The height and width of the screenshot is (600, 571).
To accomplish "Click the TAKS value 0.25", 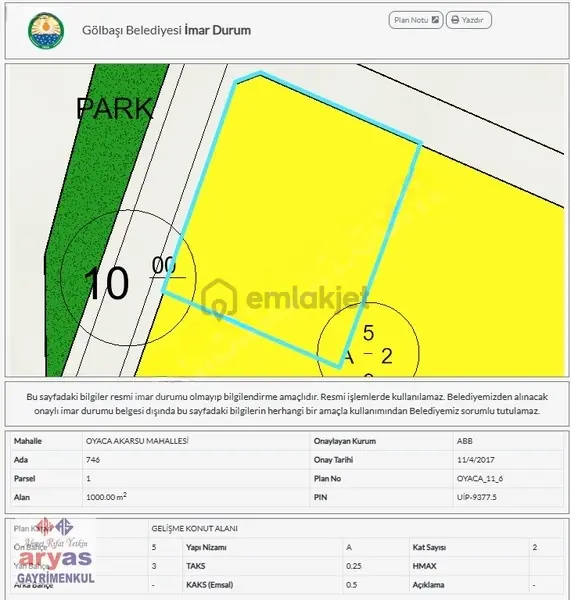I will [x=354, y=566].
